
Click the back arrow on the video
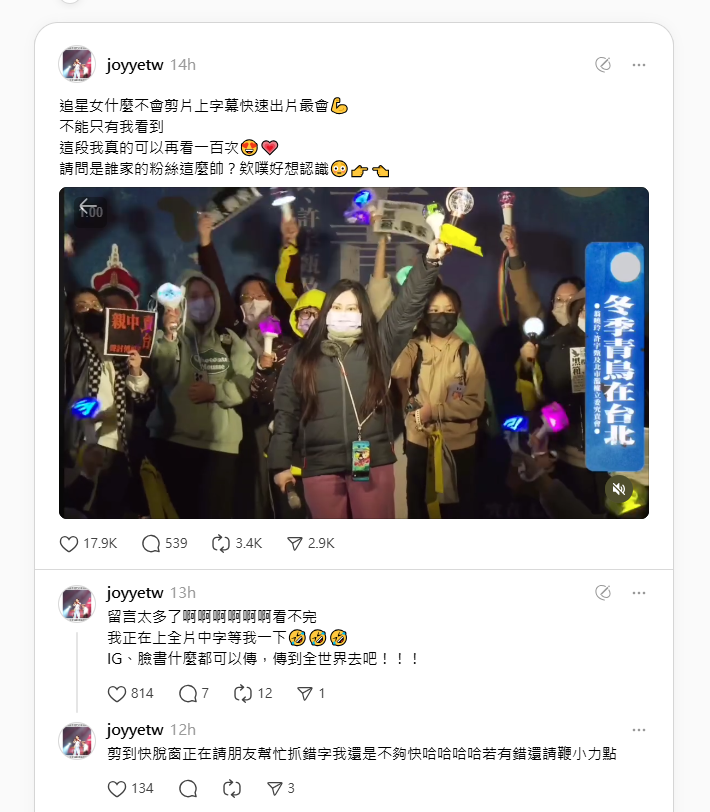pos(88,207)
